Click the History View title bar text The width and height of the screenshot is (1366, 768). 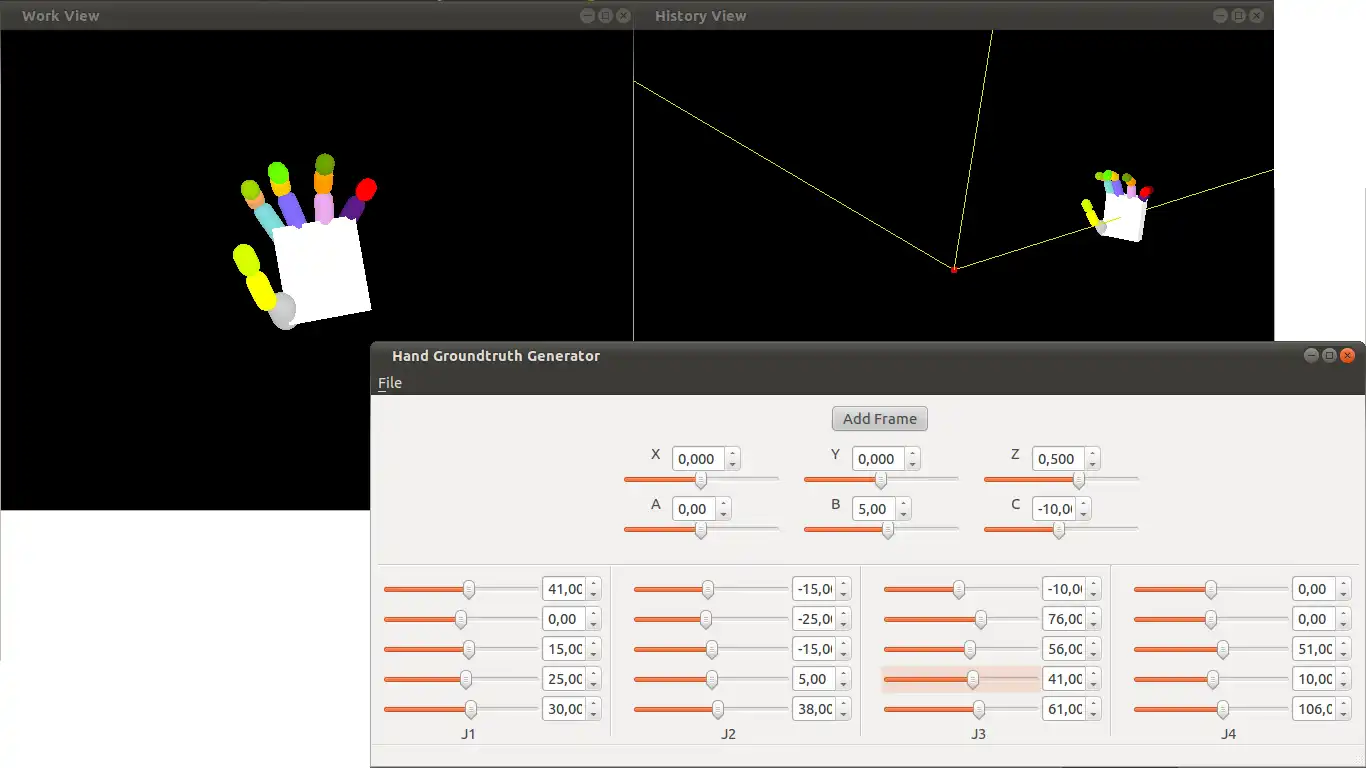pyautogui.click(x=700, y=16)
